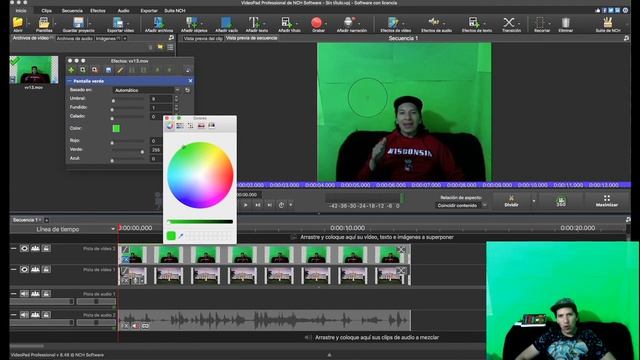The image size is (640, 360).
Task: Toggle the mute icon on the audio clip in the timeline
Action: point(136,326)
